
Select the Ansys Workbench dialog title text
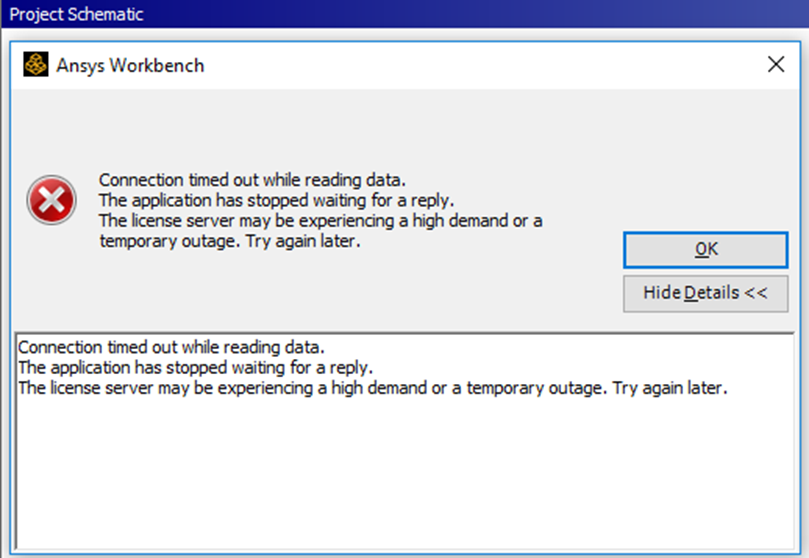tap(130, 65)
